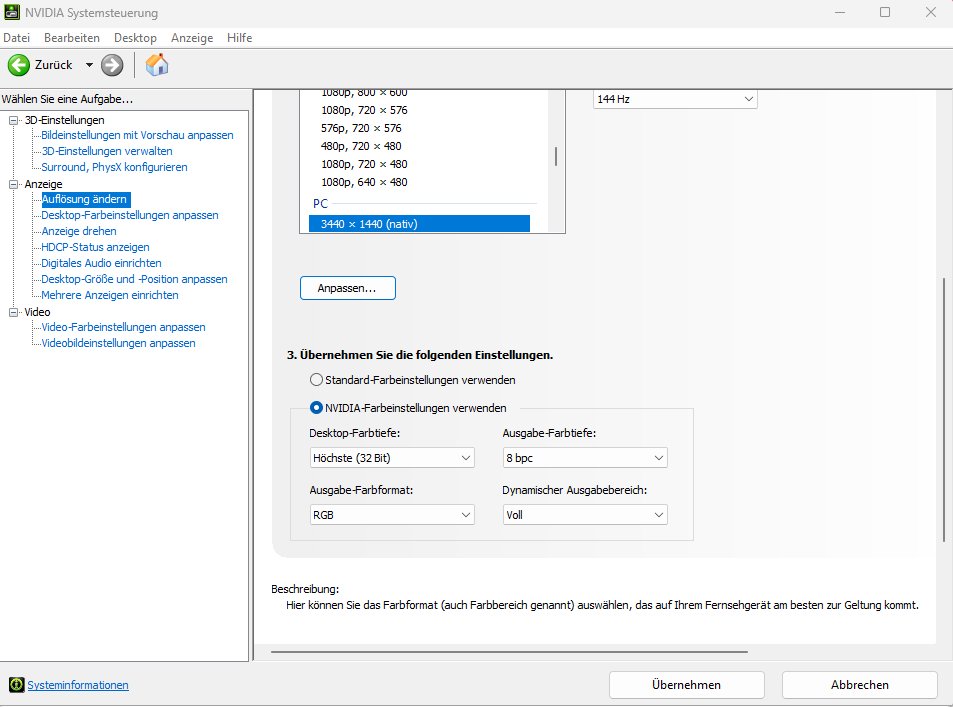Click the NVIDIA icon in the title bar

[x=12, y=12]
